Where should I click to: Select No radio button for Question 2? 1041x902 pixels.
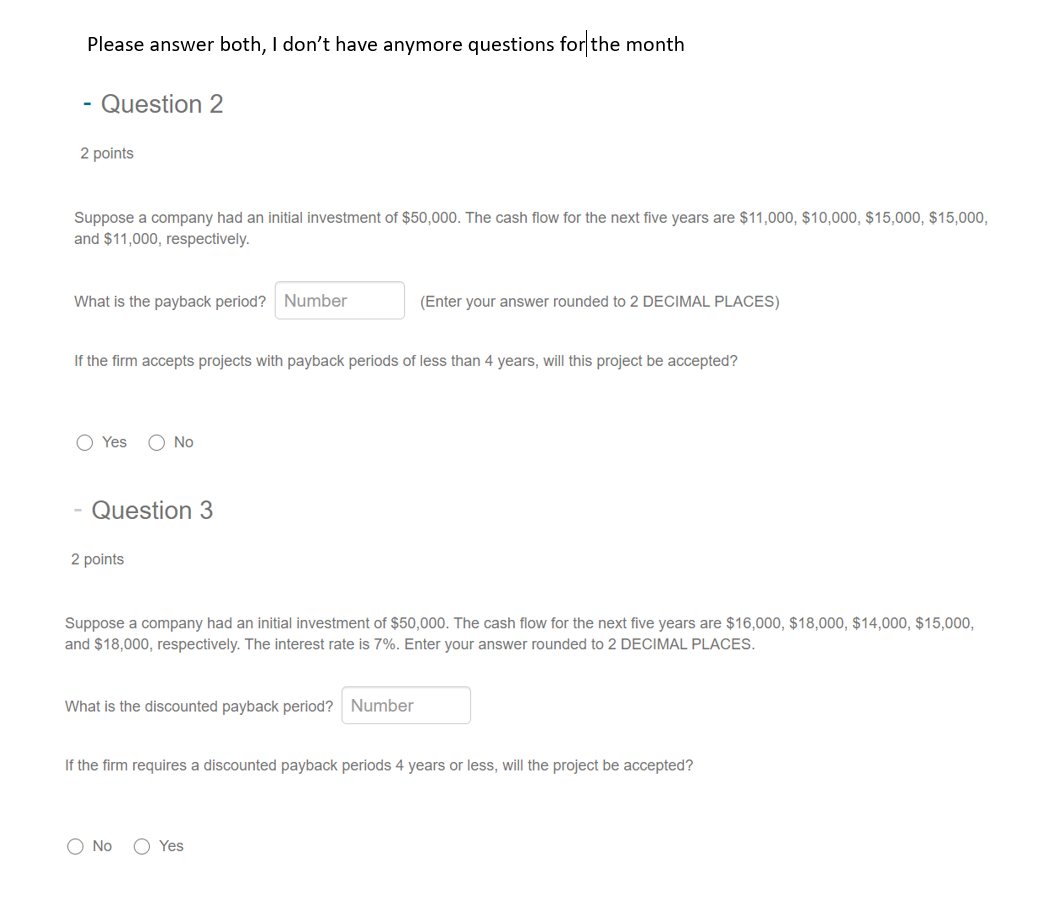157,442
